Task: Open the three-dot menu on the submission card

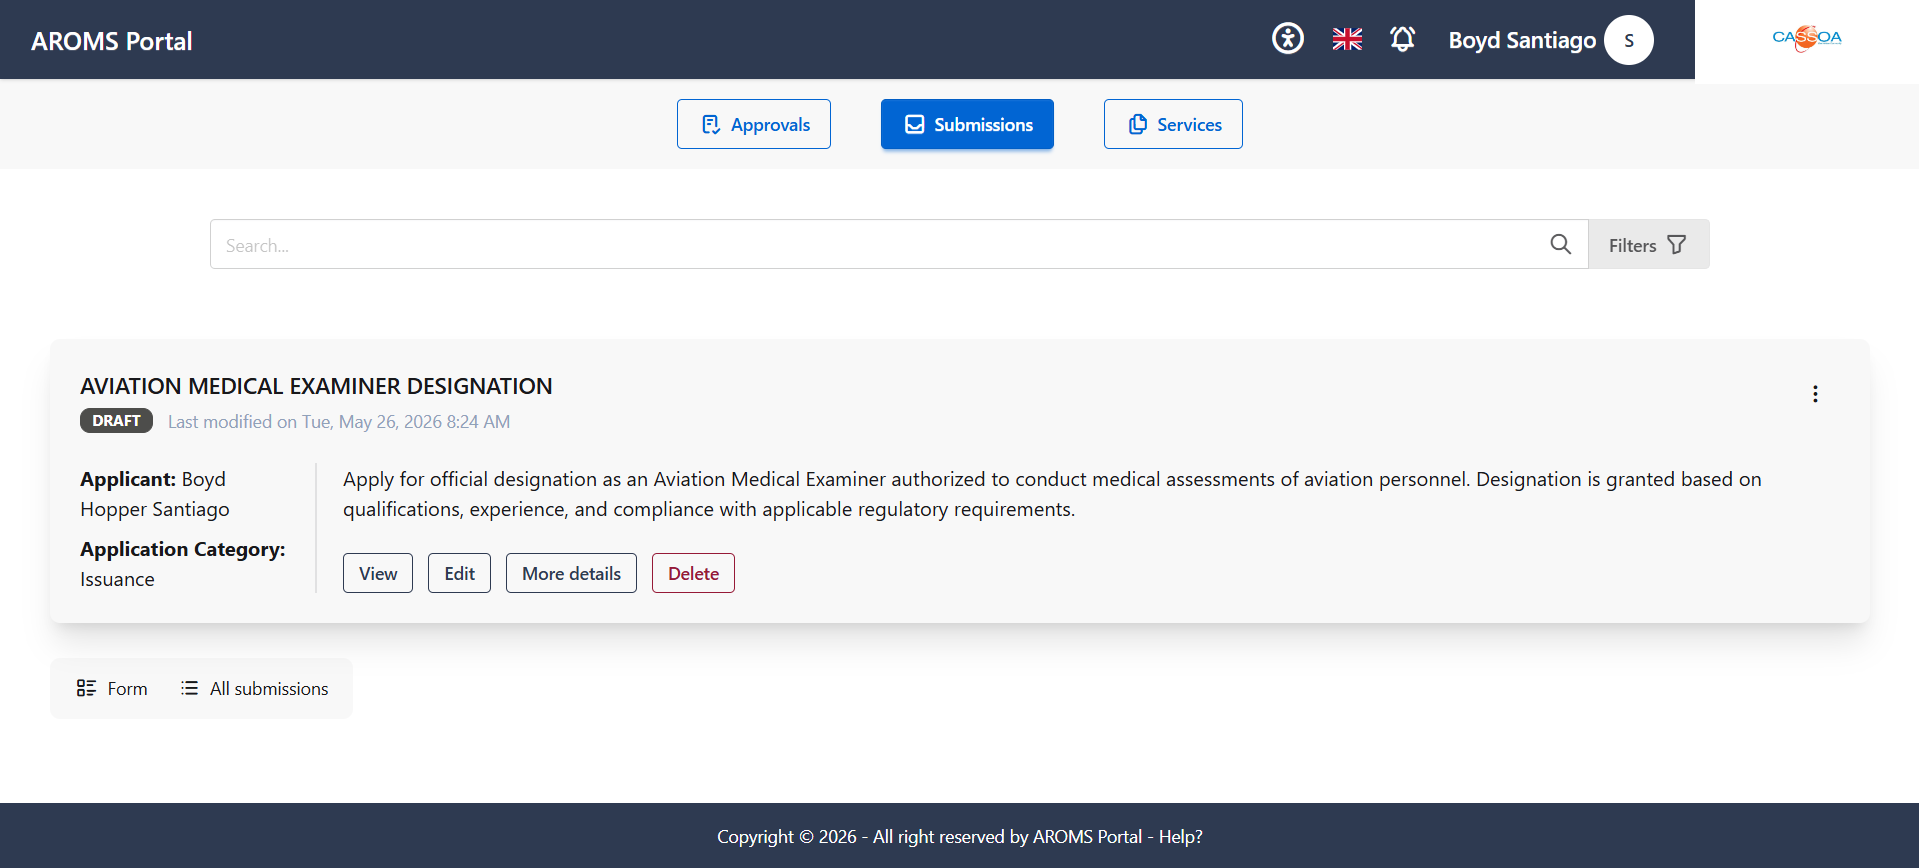Action: click(1815, 394)
